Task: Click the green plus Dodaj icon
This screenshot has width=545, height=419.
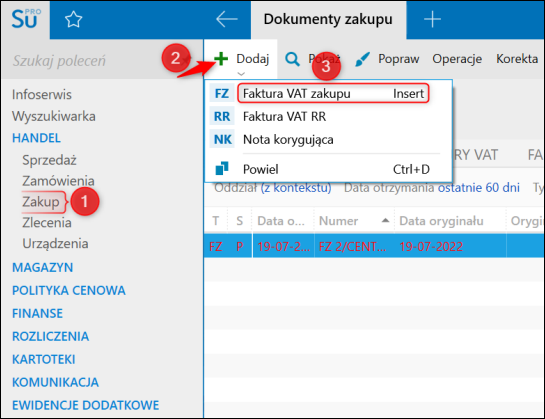Action: point(221,59)
